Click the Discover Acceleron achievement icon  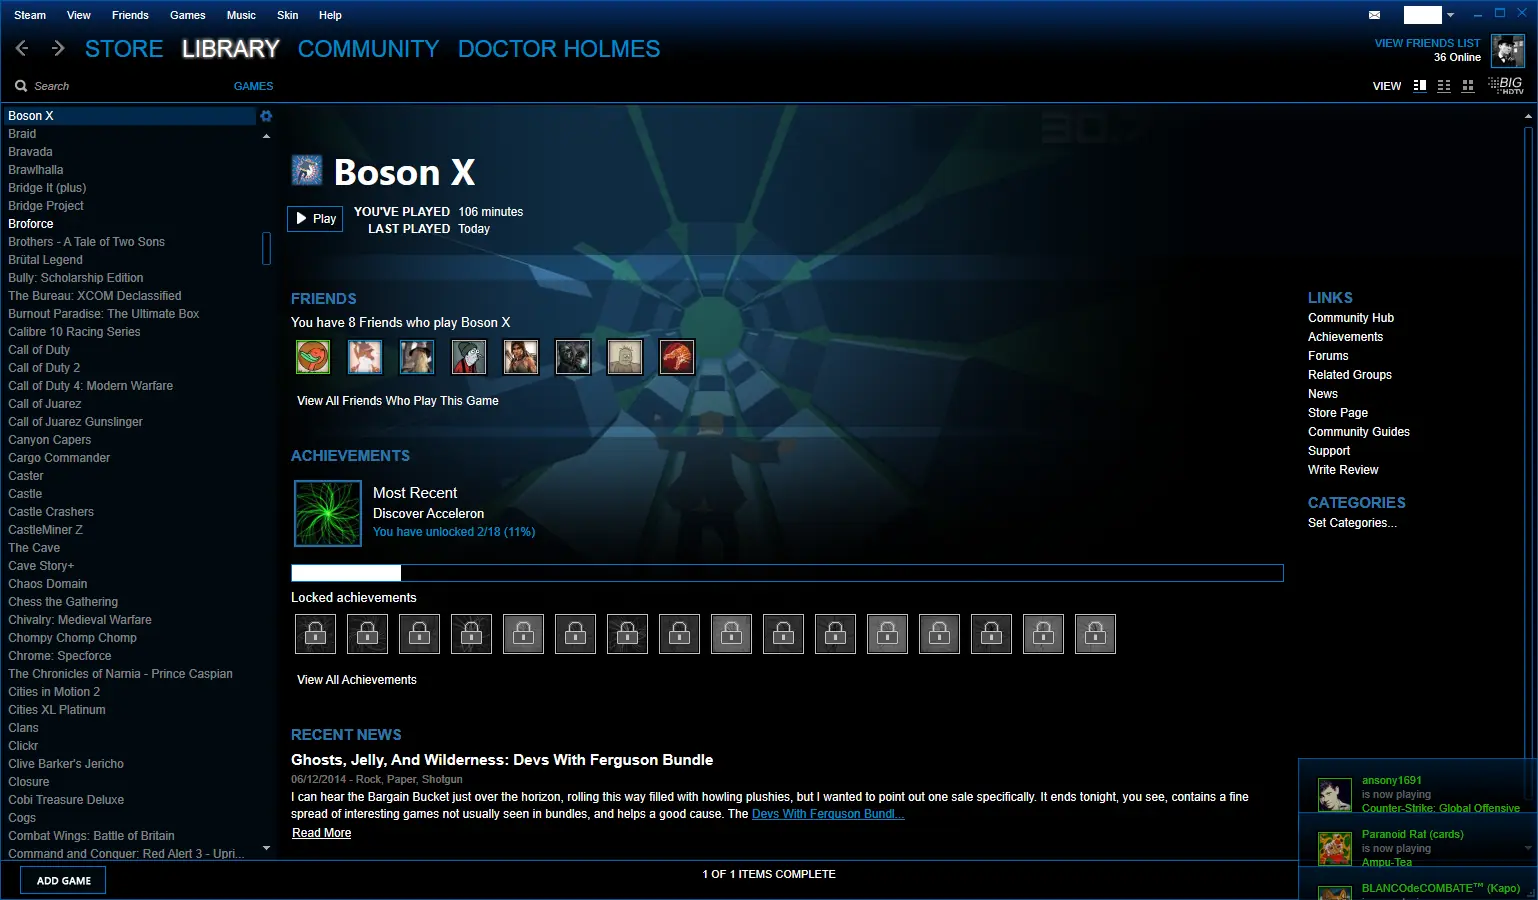tap(328, 513)
